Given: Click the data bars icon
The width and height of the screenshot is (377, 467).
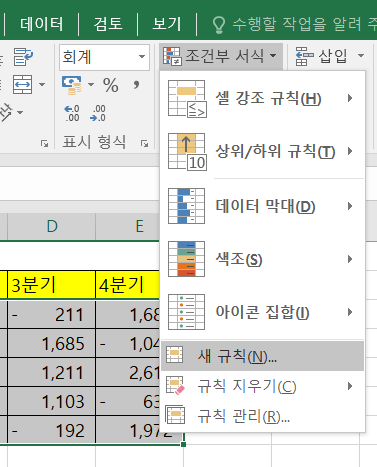Looking at the screenshot, I should pyautogui.click(x=186, y=206).
